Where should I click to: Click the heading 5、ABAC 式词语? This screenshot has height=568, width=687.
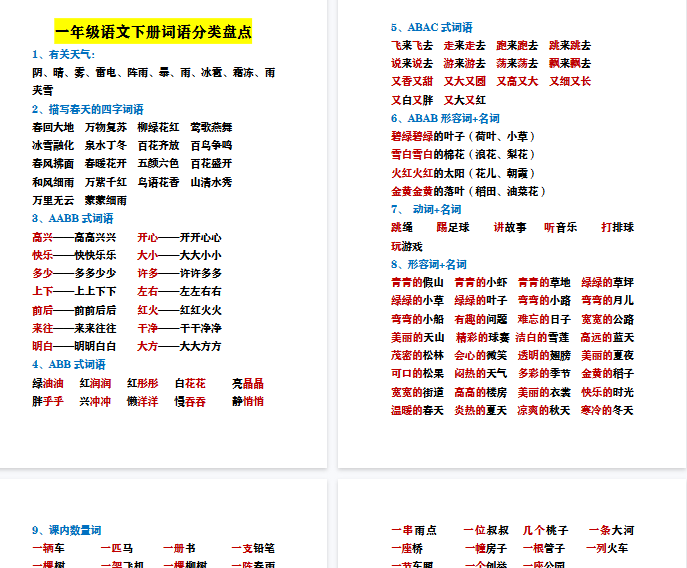point(431,27)
